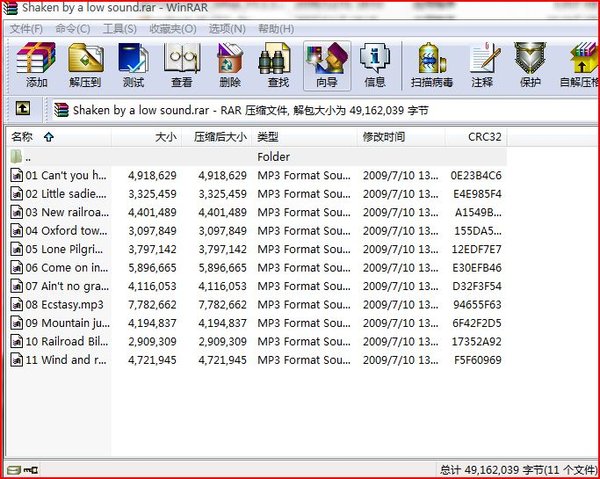The width and height of the screenshot is (600, 479).
Task: Click packed size 2,909,309 cell
Action: pos(222,342)
